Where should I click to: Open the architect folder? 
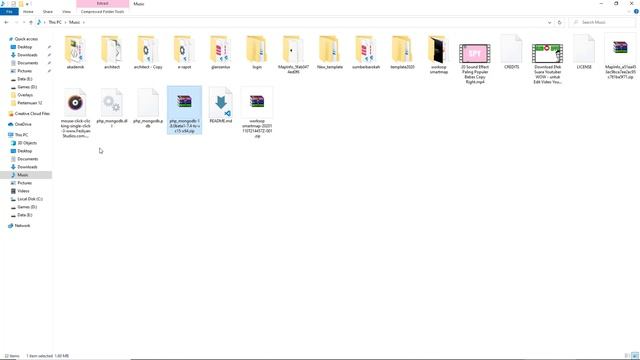[112, 53]
